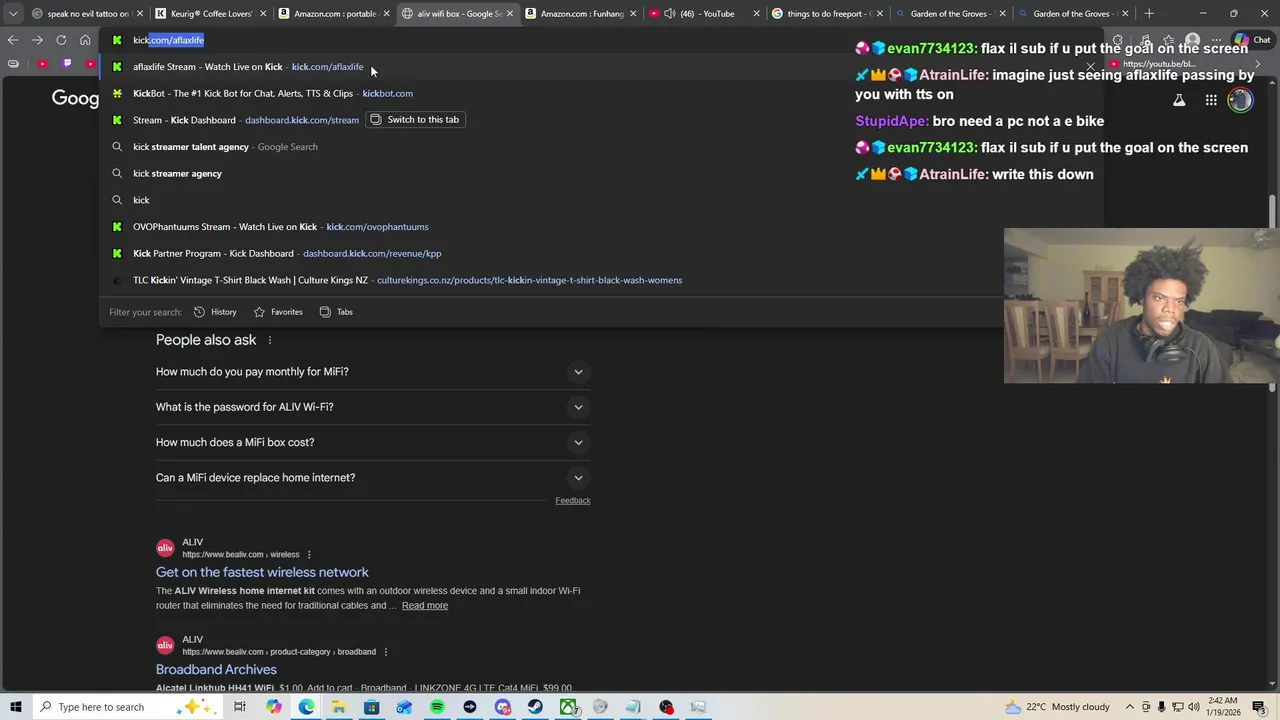Open the Google account avatar
This screenshot has height=720, width=1280.
(x=1240, y=100)
